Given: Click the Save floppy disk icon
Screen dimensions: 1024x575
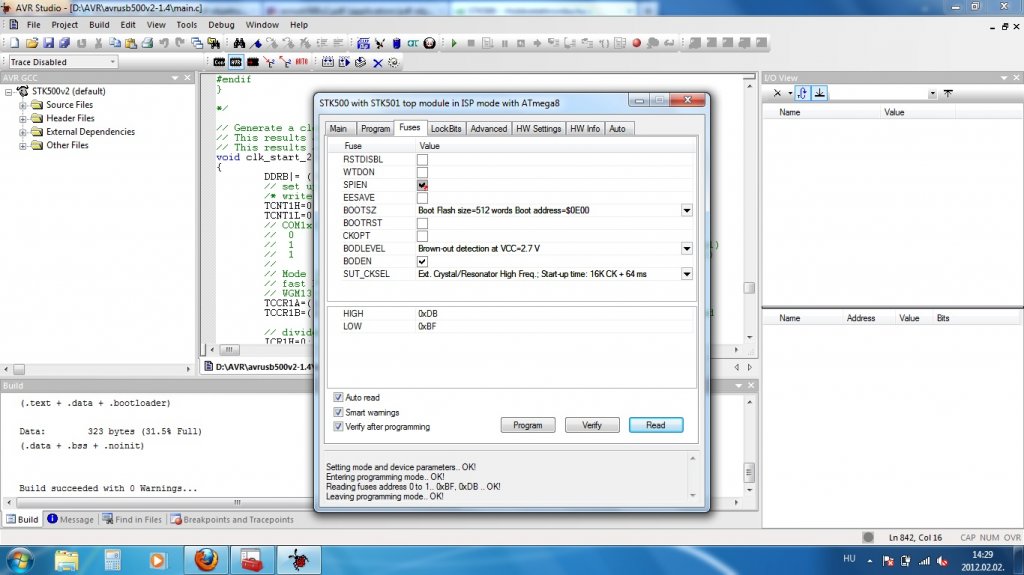Looking at the screenshot, I should click(48, 43).
